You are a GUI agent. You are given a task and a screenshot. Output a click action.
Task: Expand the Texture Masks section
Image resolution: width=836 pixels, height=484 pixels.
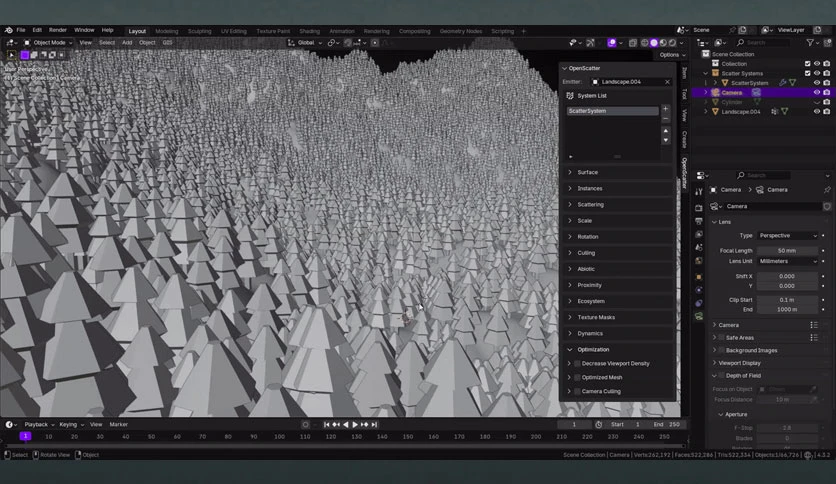tap(618, 317)
